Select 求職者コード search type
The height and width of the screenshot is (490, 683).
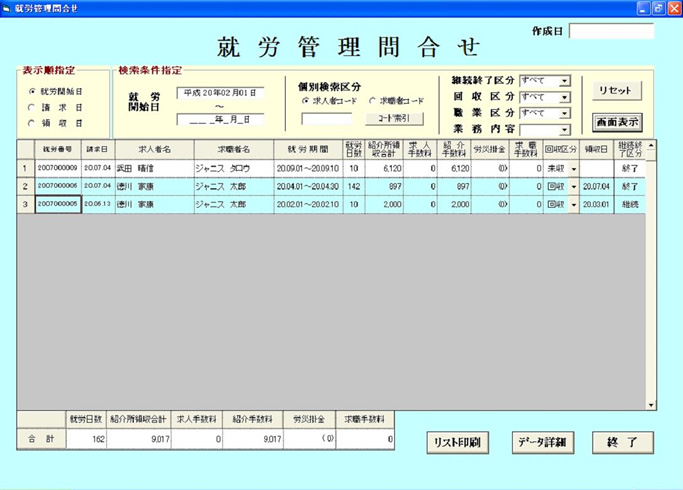tap(372, 101)
